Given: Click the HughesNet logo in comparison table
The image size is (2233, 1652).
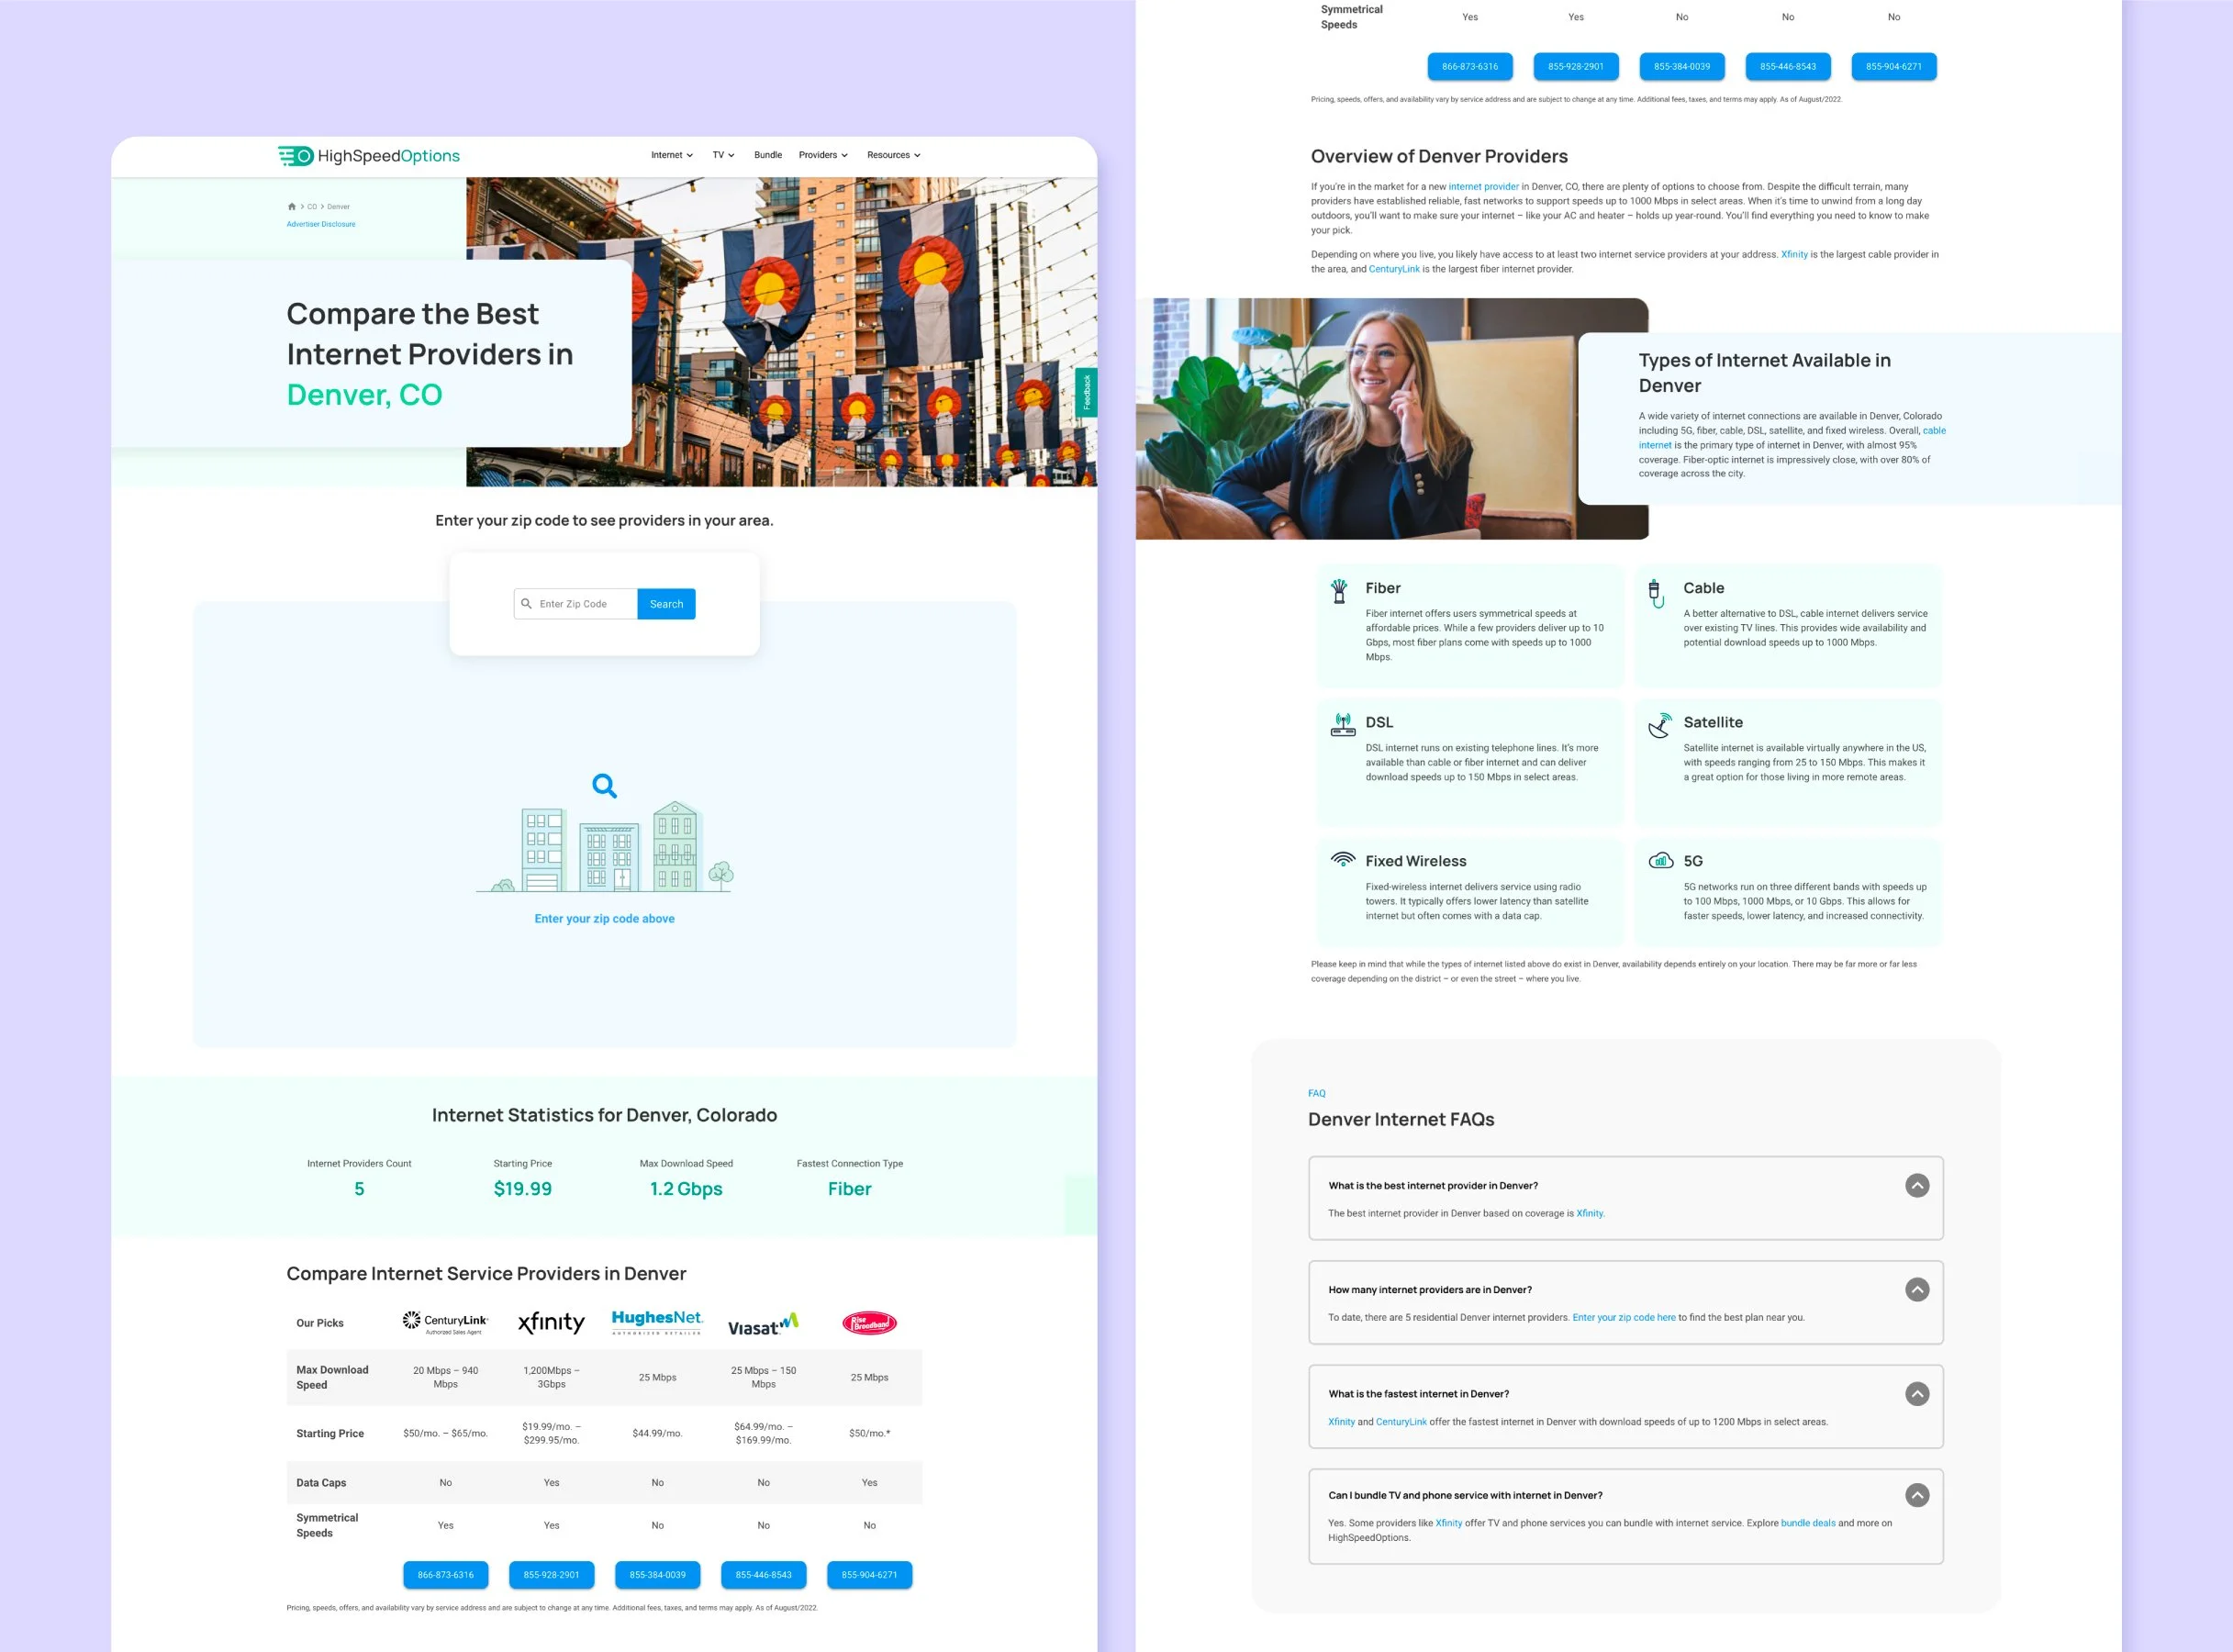Looking at the screenshot, I should pos(657,1322).
